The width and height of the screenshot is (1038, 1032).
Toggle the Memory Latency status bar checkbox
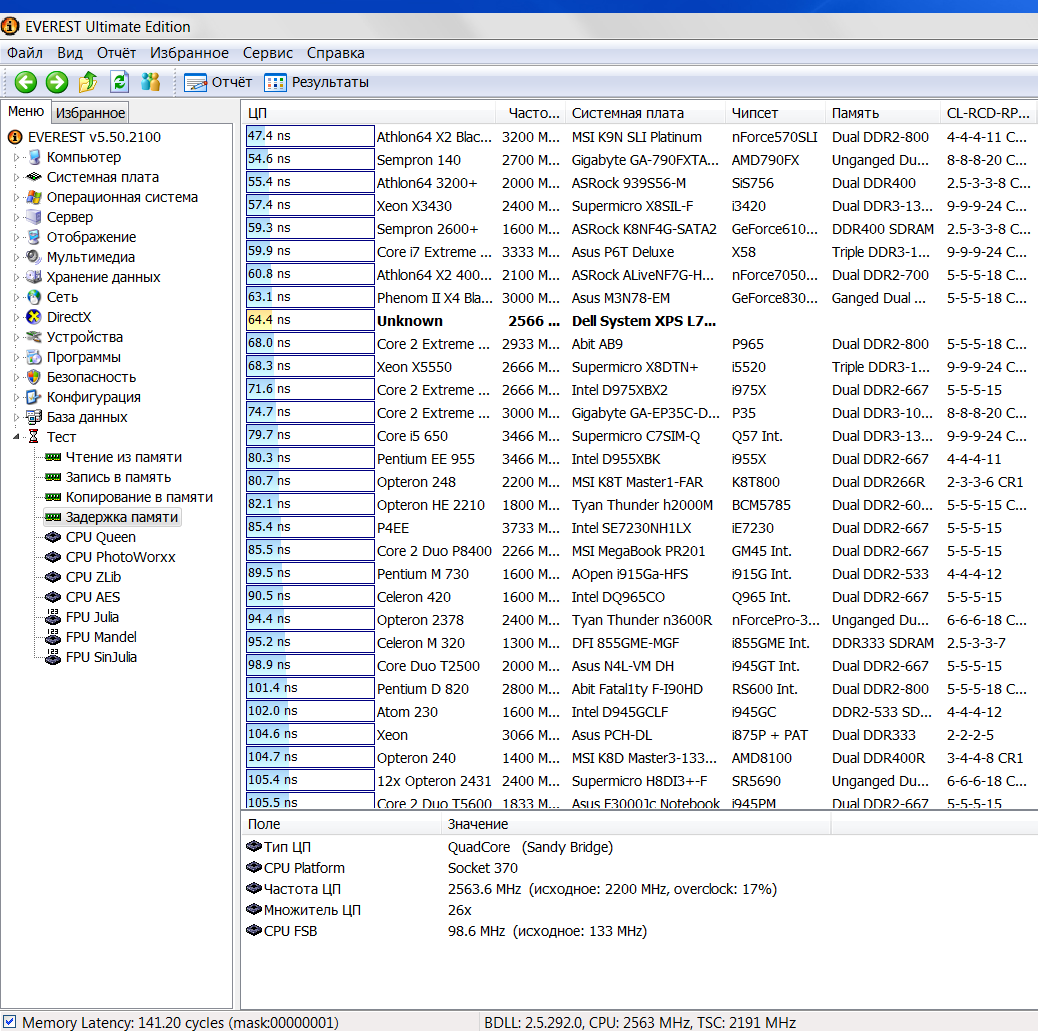(10, 1021)
